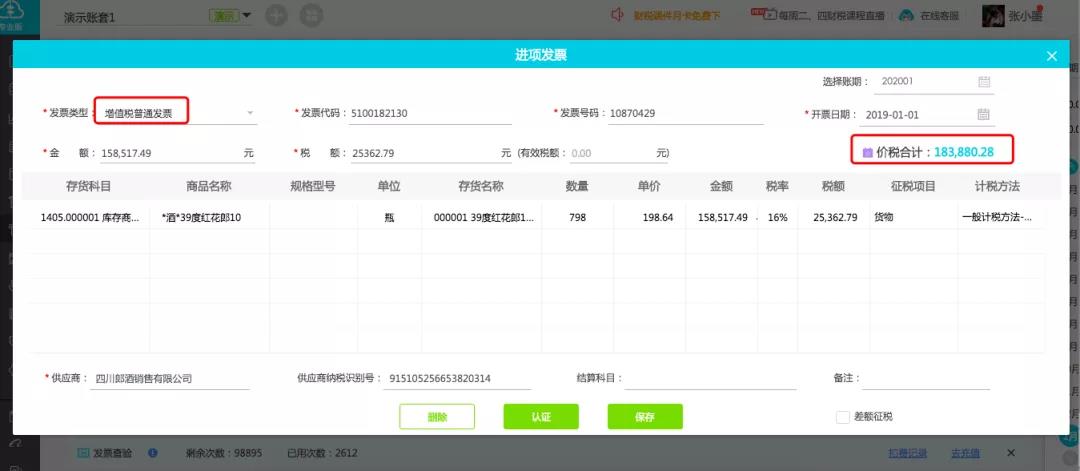The width and height of the screenshot is (1080, 471).
Task: Select cell *酒*39度红花郎10
Action: point(209,218)
